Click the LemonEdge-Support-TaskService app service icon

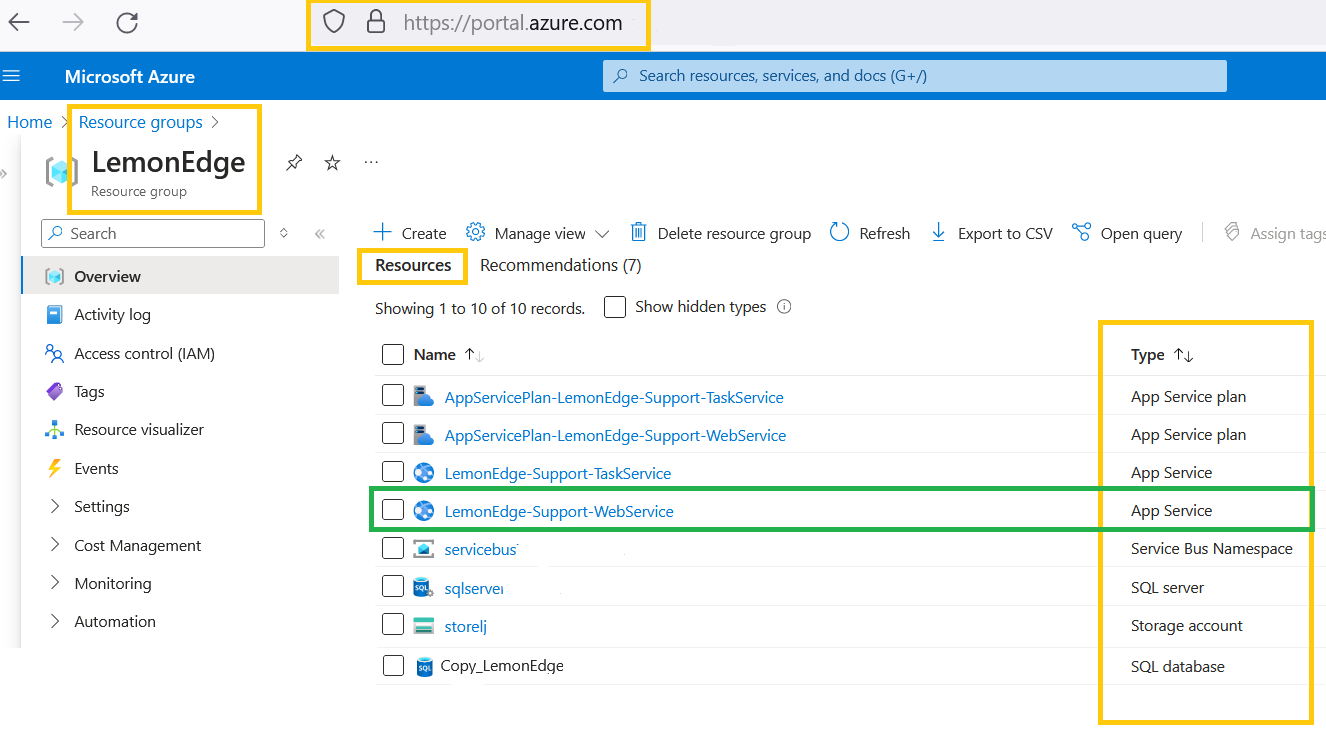pyautogui.click(x=424, y=473)
